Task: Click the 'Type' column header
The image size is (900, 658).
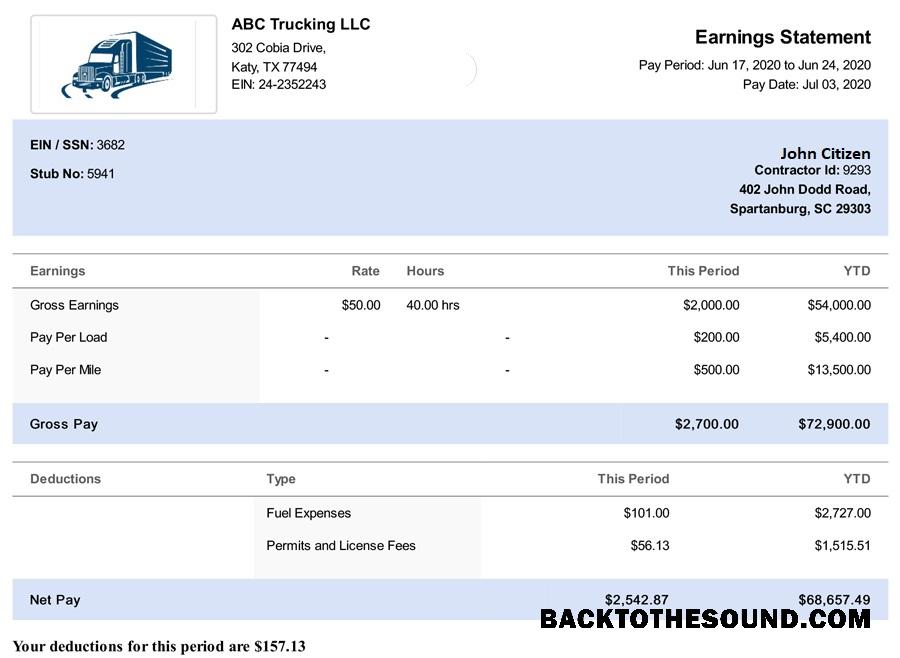Action: [281, 479]
